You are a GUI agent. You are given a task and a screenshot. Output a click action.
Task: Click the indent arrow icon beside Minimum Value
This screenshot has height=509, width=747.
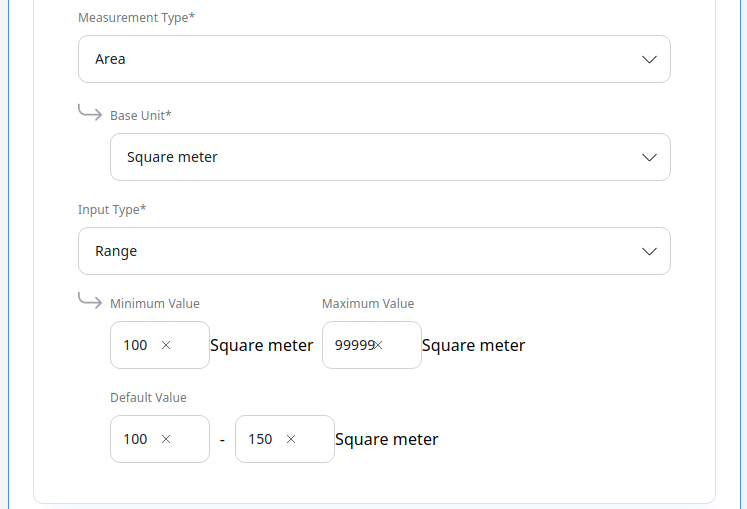tap(90, 301)
